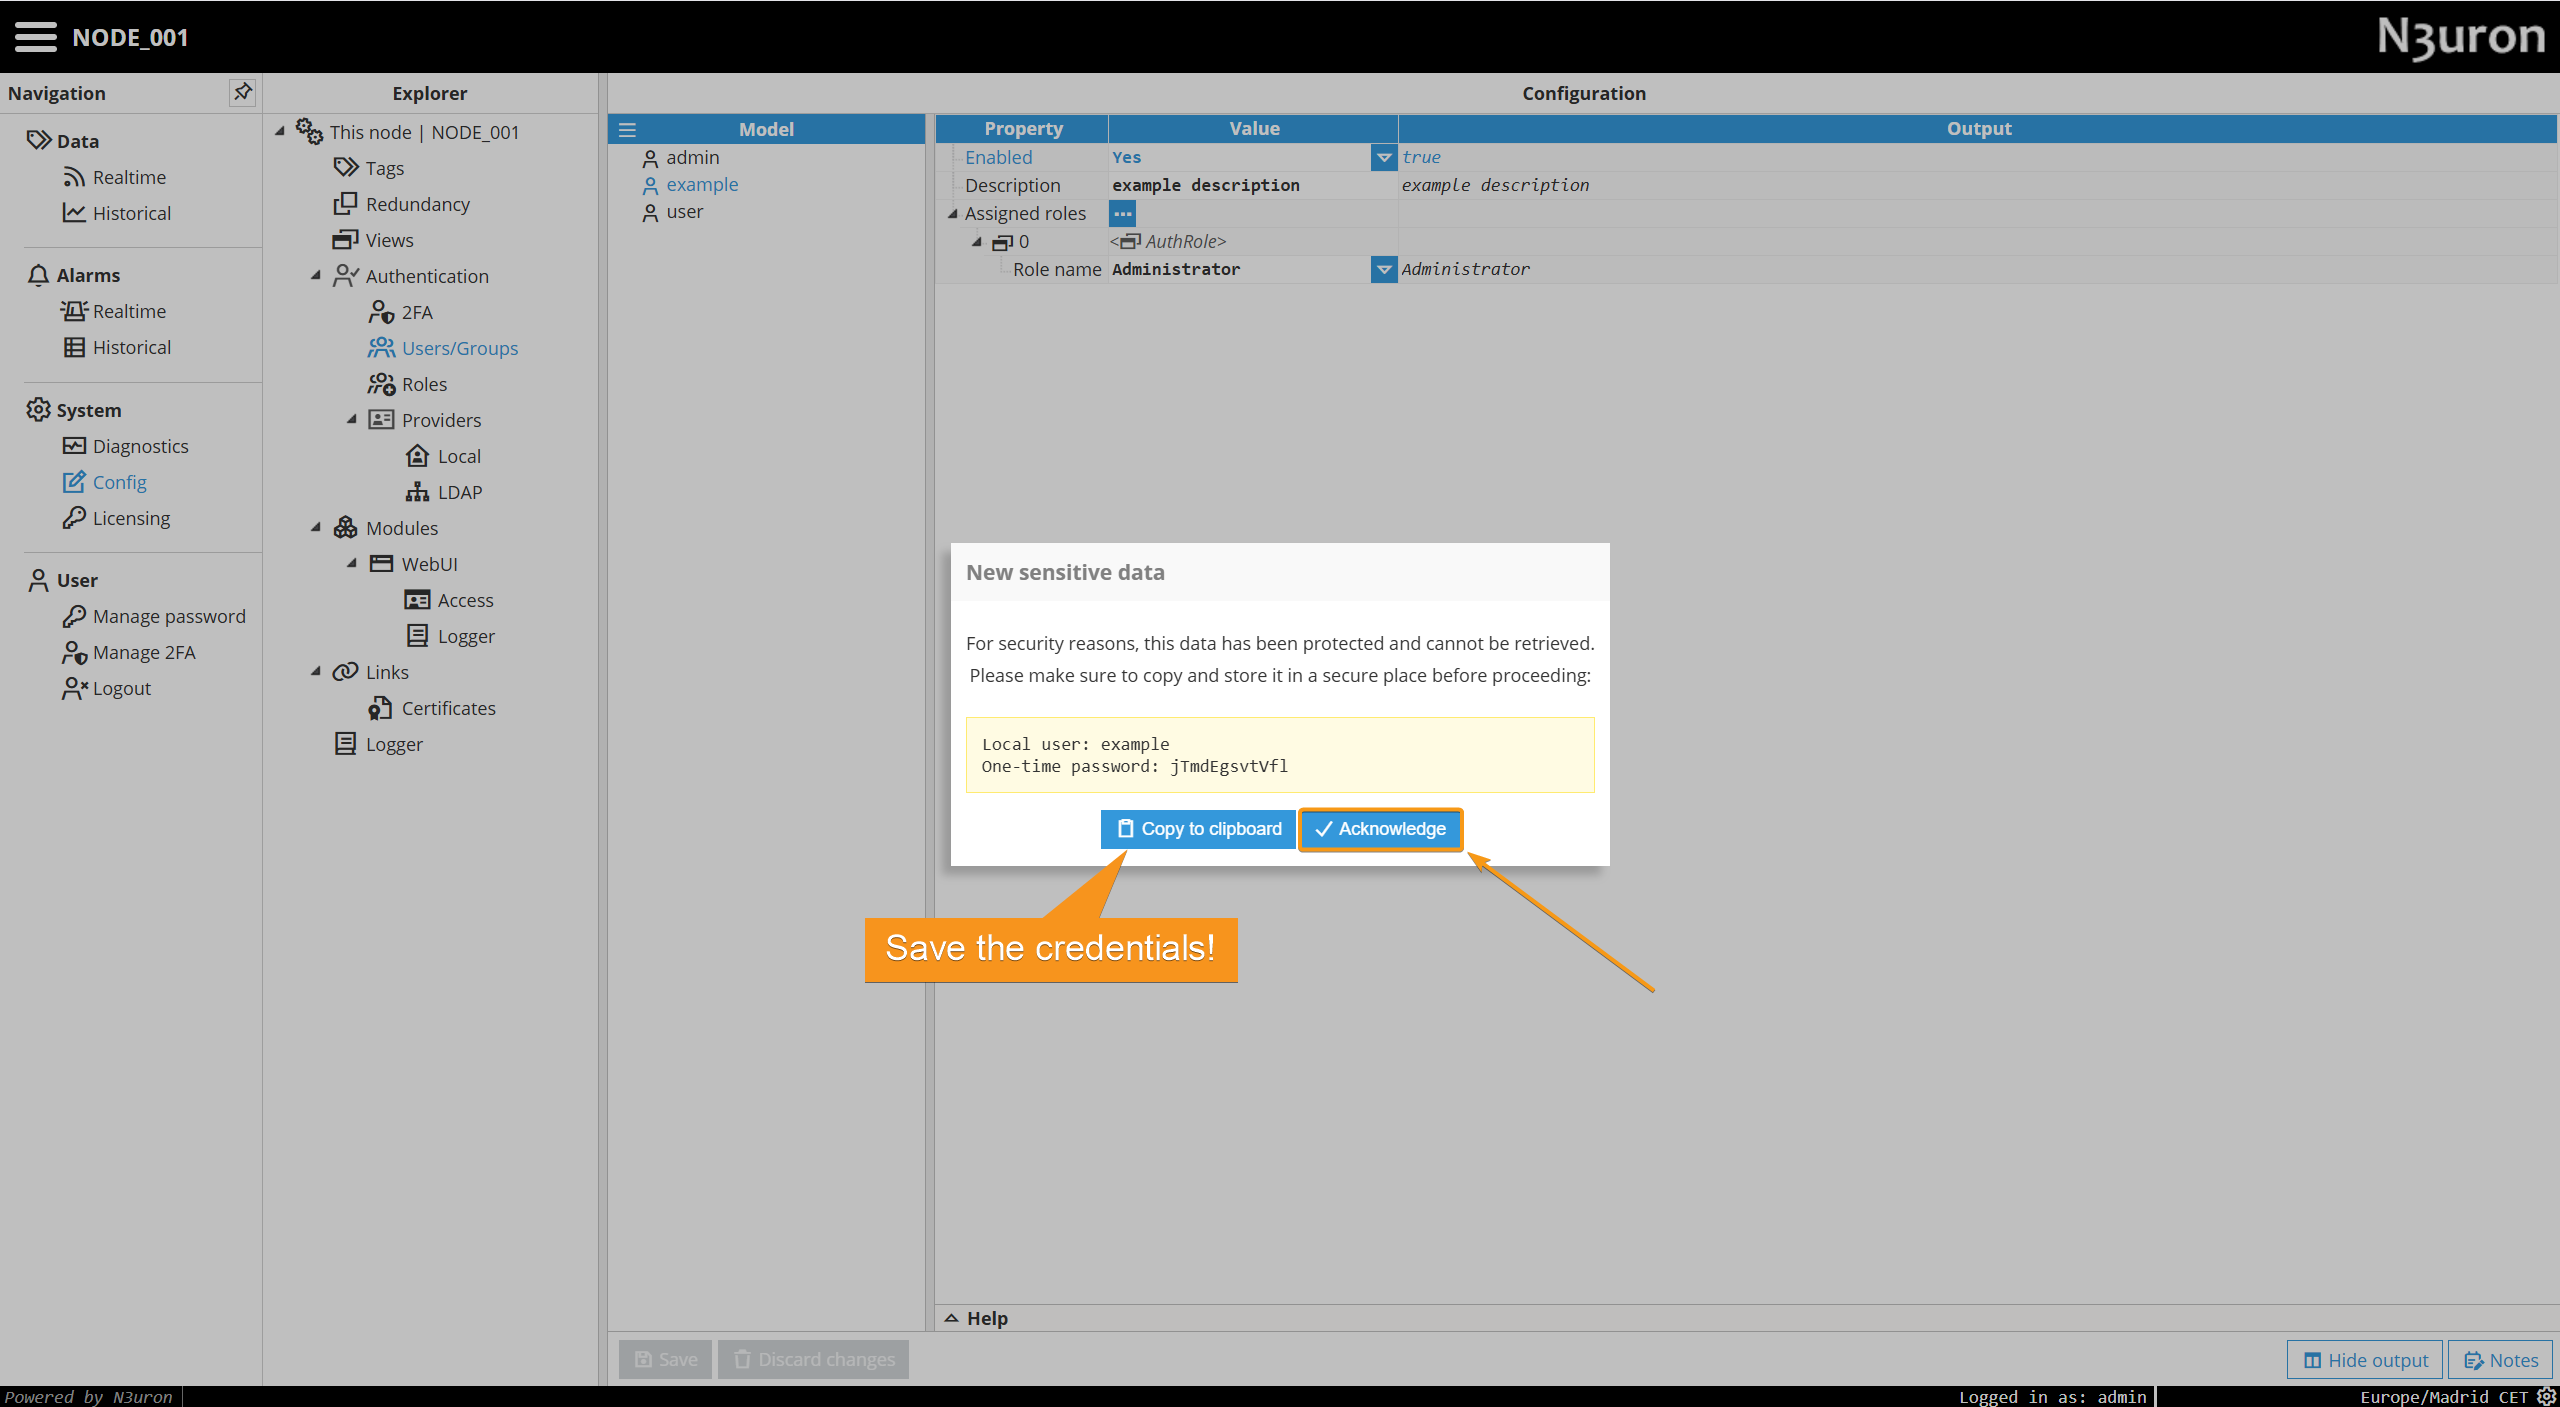Click Copy to clipboard button

pyautogui.click(x=1198, y=829)
